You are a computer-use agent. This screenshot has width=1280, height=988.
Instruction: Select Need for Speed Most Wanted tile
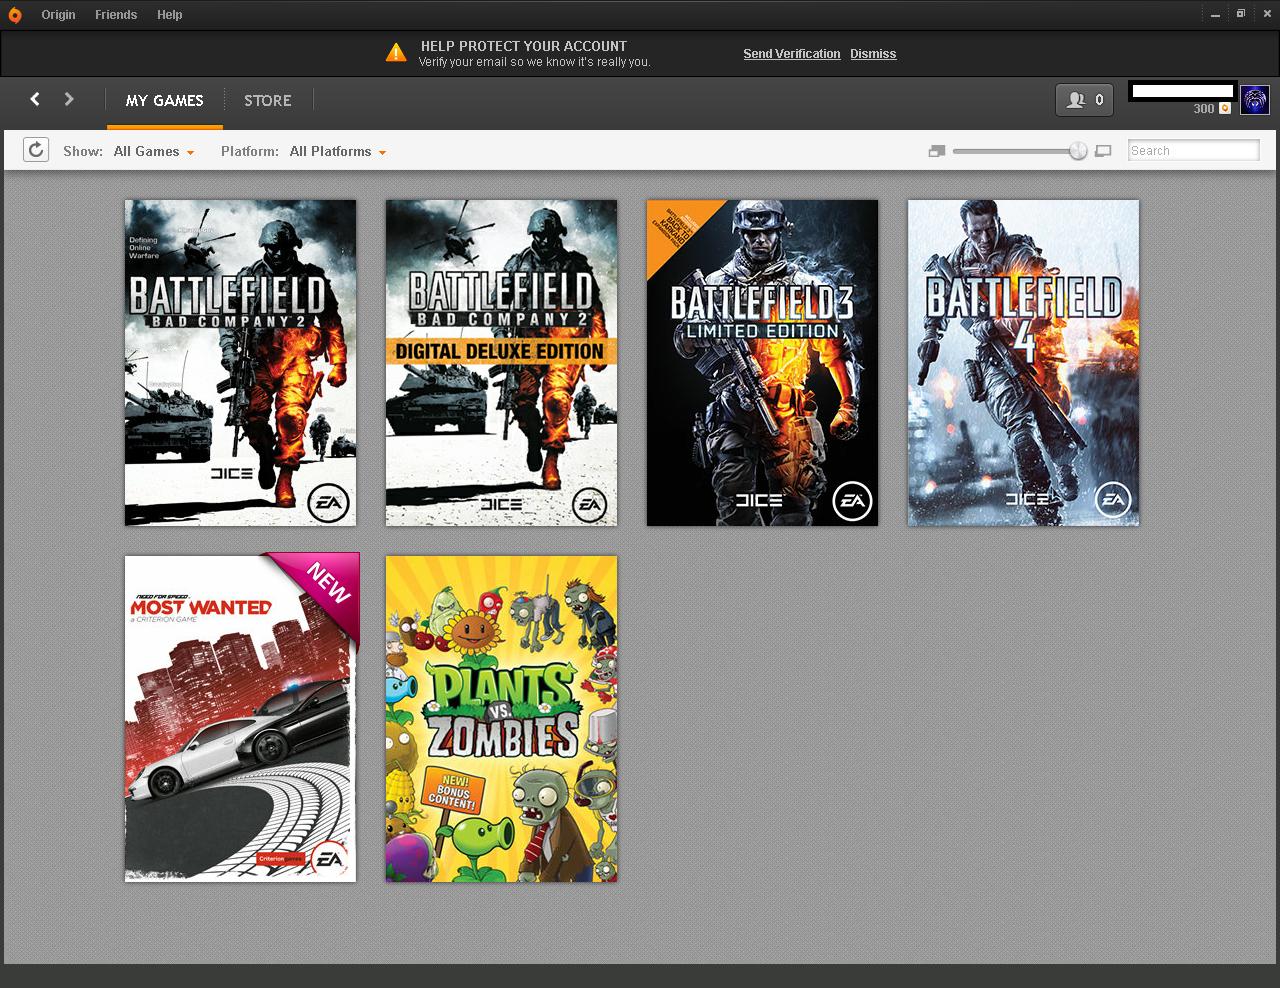pyautogui.click(x=240, y=719)
